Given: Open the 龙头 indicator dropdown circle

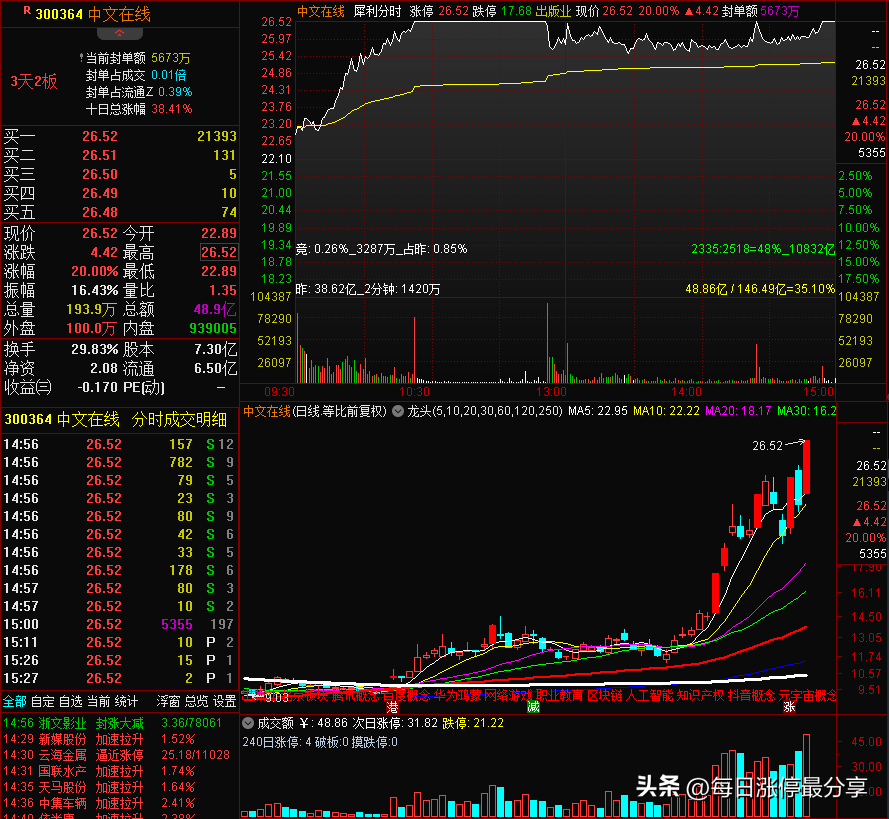Looking at the screenshot, I should (398, 411).
